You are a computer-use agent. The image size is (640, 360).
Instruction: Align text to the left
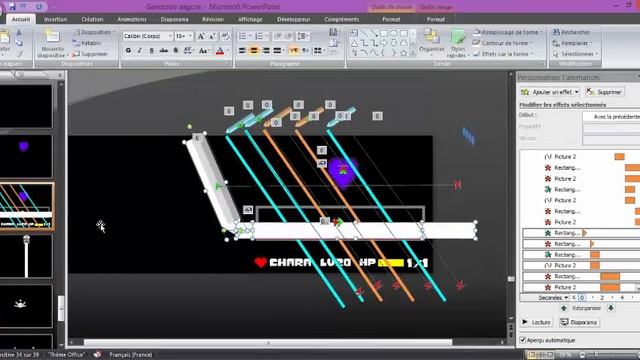pos(242,51)
